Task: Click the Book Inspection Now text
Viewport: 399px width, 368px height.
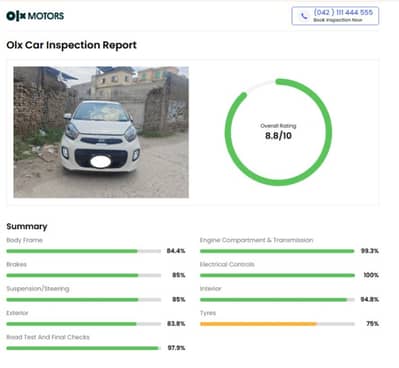Action: point(338,20)
